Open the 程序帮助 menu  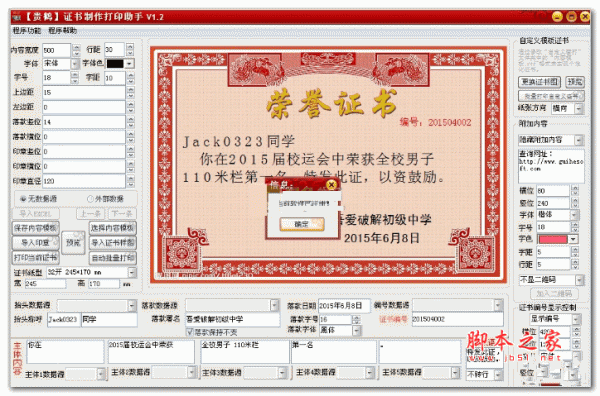[x=62, y=30]
